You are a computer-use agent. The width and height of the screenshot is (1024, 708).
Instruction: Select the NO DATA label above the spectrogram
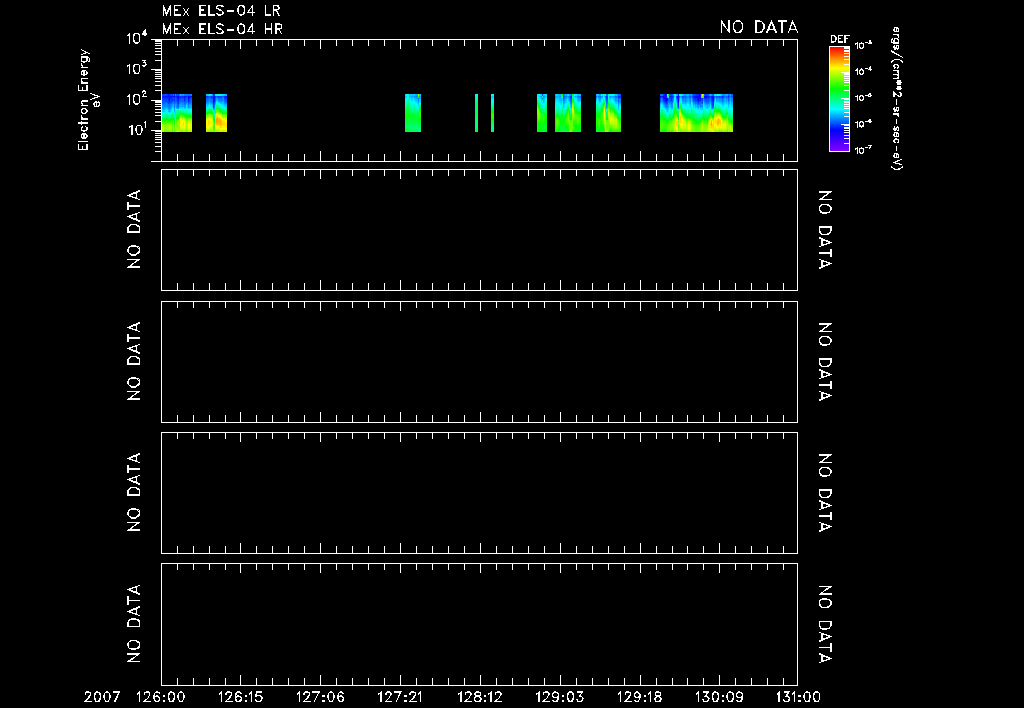tap(759, 27)
